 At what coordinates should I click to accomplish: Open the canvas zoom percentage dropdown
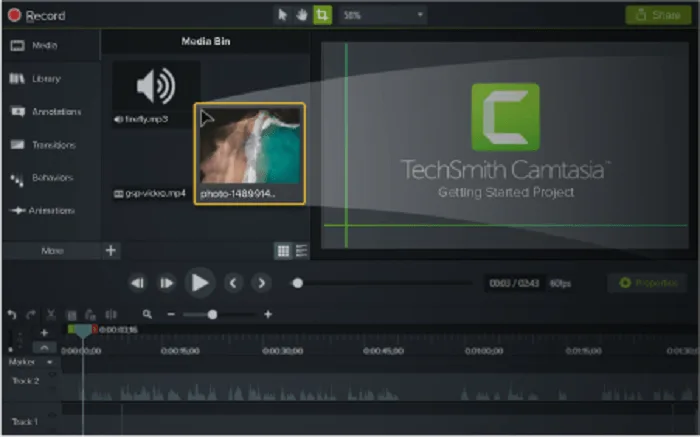[383, 15]
